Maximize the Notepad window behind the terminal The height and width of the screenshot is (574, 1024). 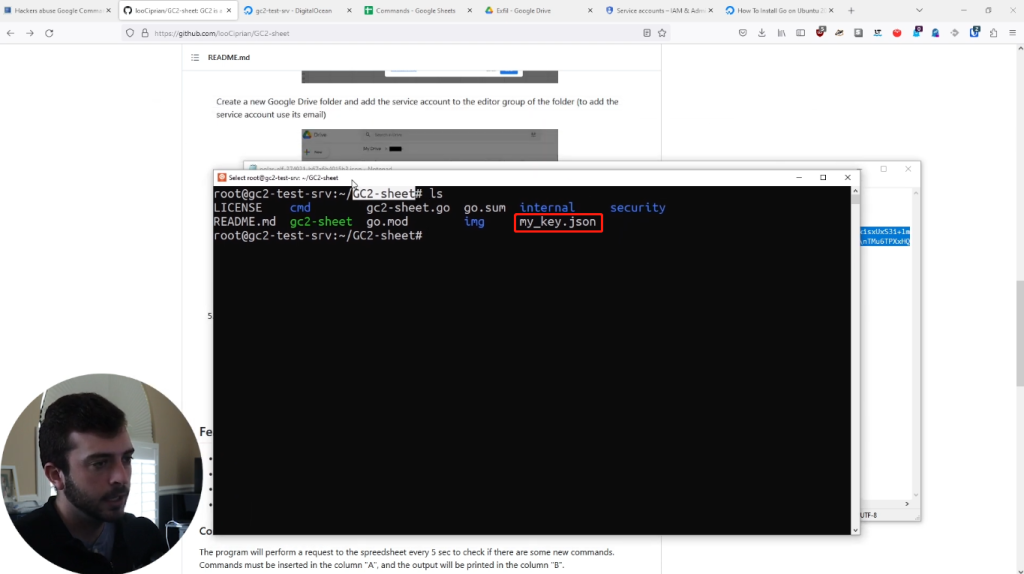(x=884, y=169)
